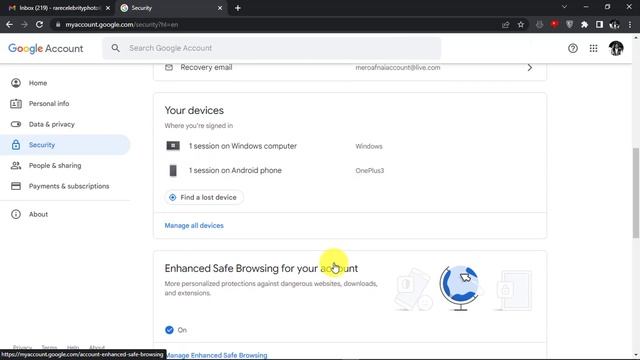Click the Windows computer device icon
The image size is (640, 360).
click(x=173, y=146)
